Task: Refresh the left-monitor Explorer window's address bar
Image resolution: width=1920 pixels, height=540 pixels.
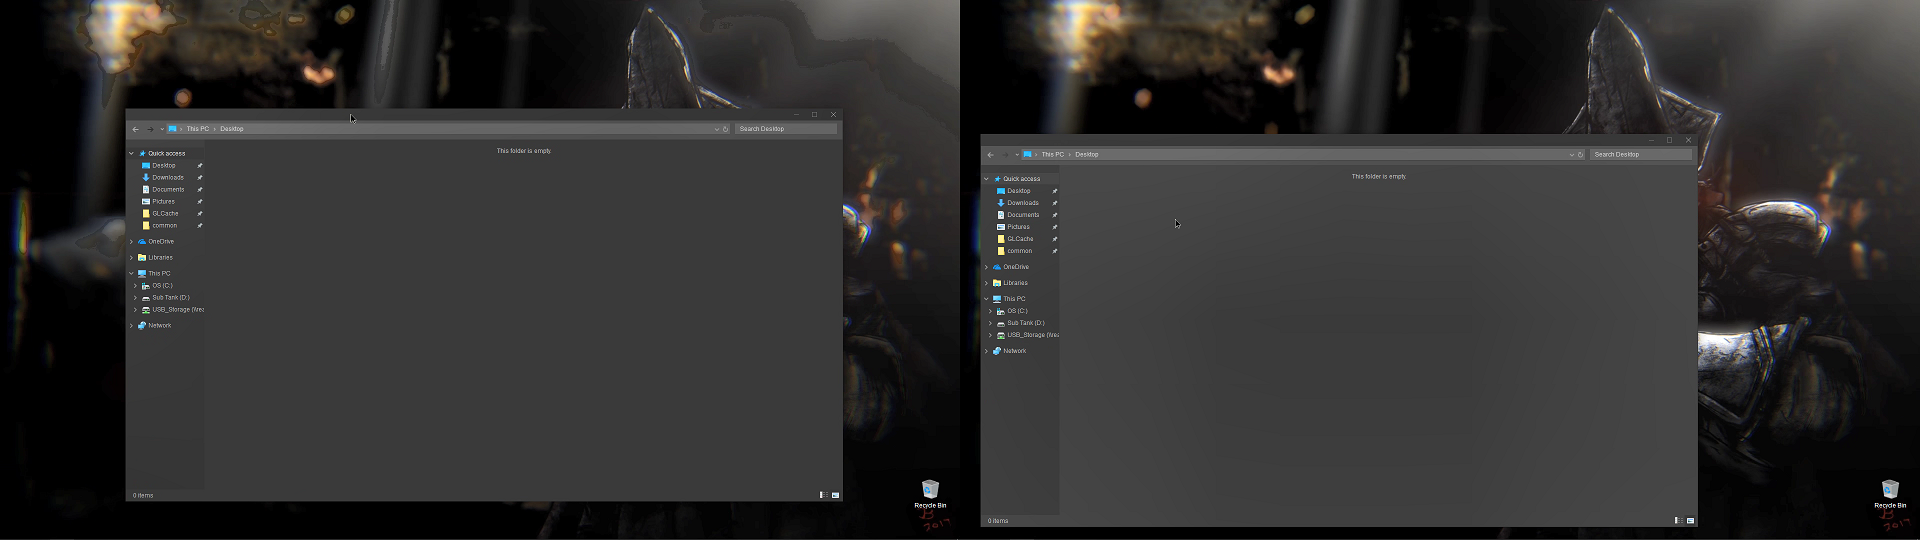Action: pos(726,129)
